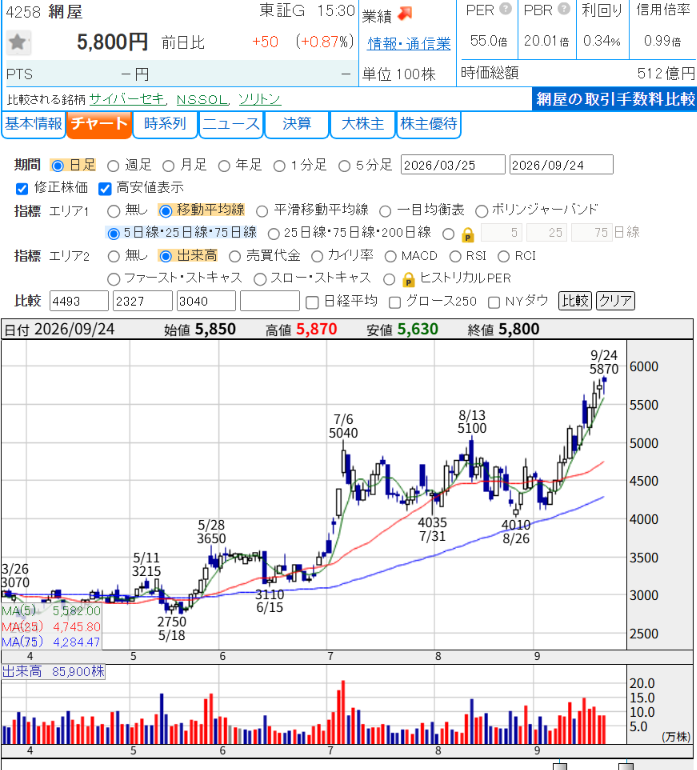Toggle the 修正株価 checkbox

[x=22, y=189]
